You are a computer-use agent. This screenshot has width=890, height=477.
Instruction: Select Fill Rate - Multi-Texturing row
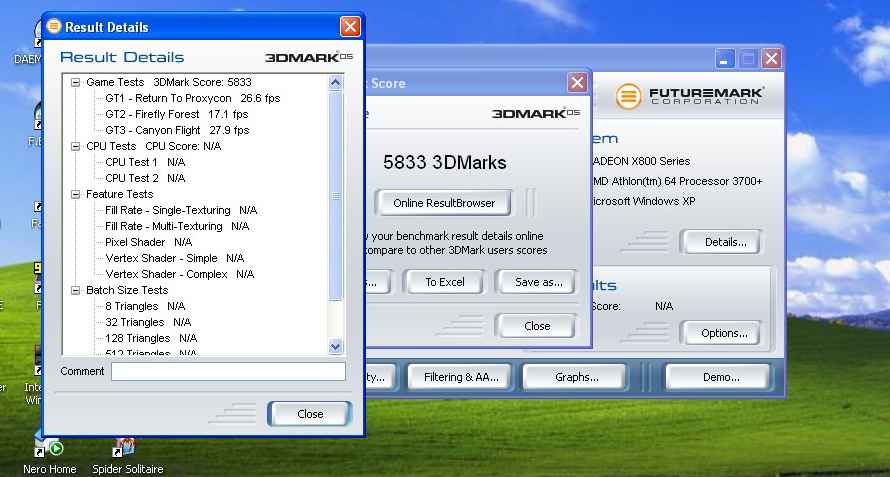pyautogui.click(x=177, y=226)
